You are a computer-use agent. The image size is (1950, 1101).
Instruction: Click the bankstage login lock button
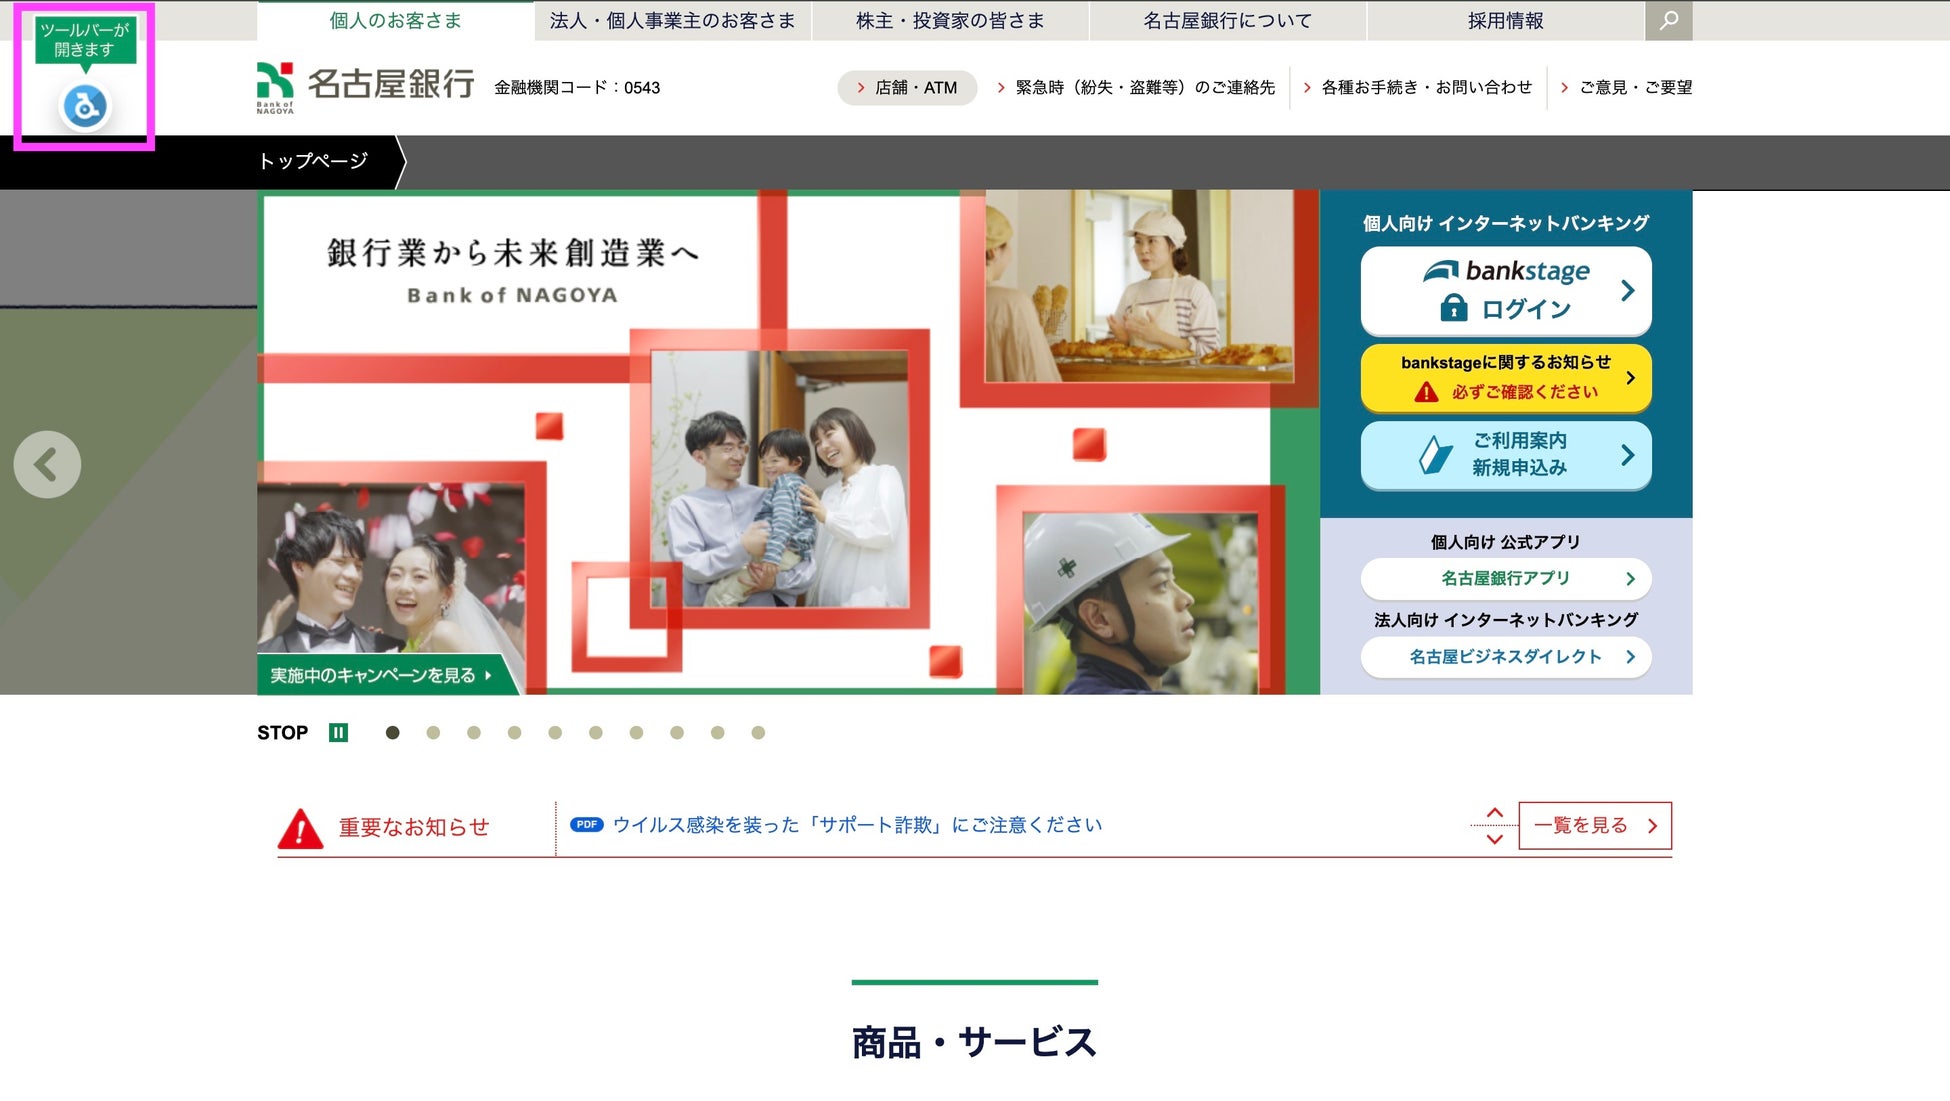click(1505, 290)
